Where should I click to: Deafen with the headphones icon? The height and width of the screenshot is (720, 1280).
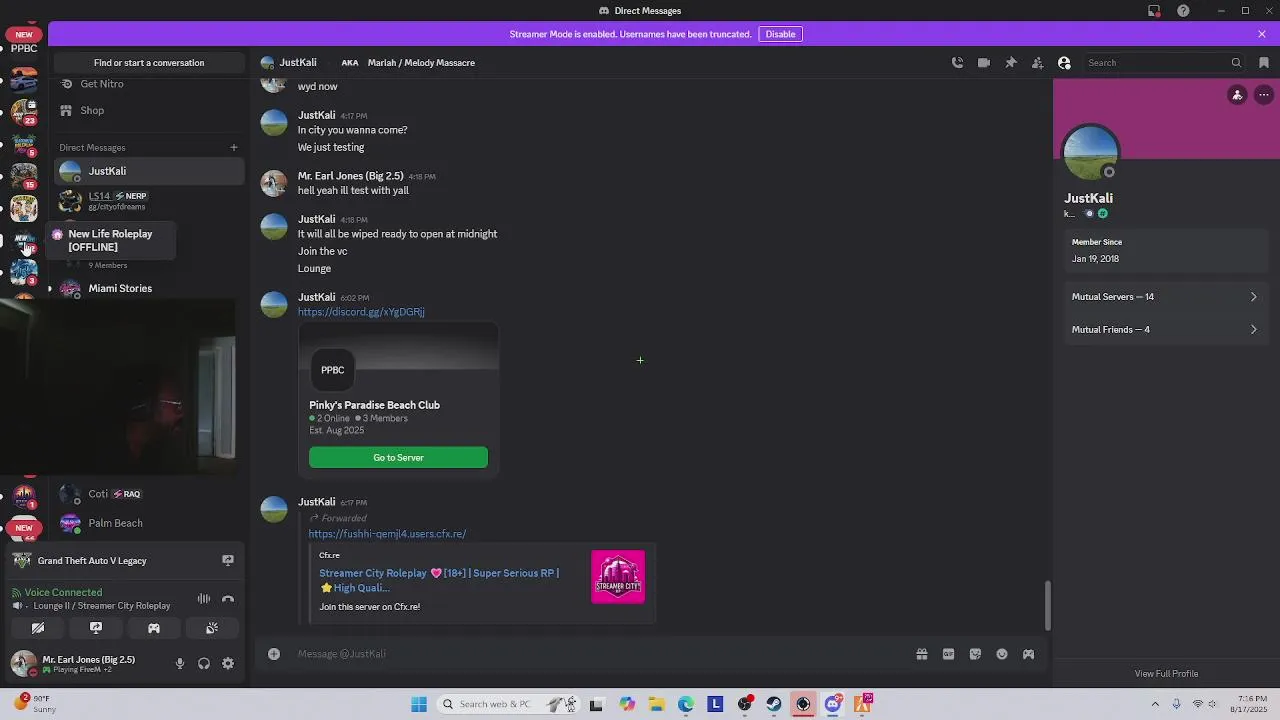[204, 664]
